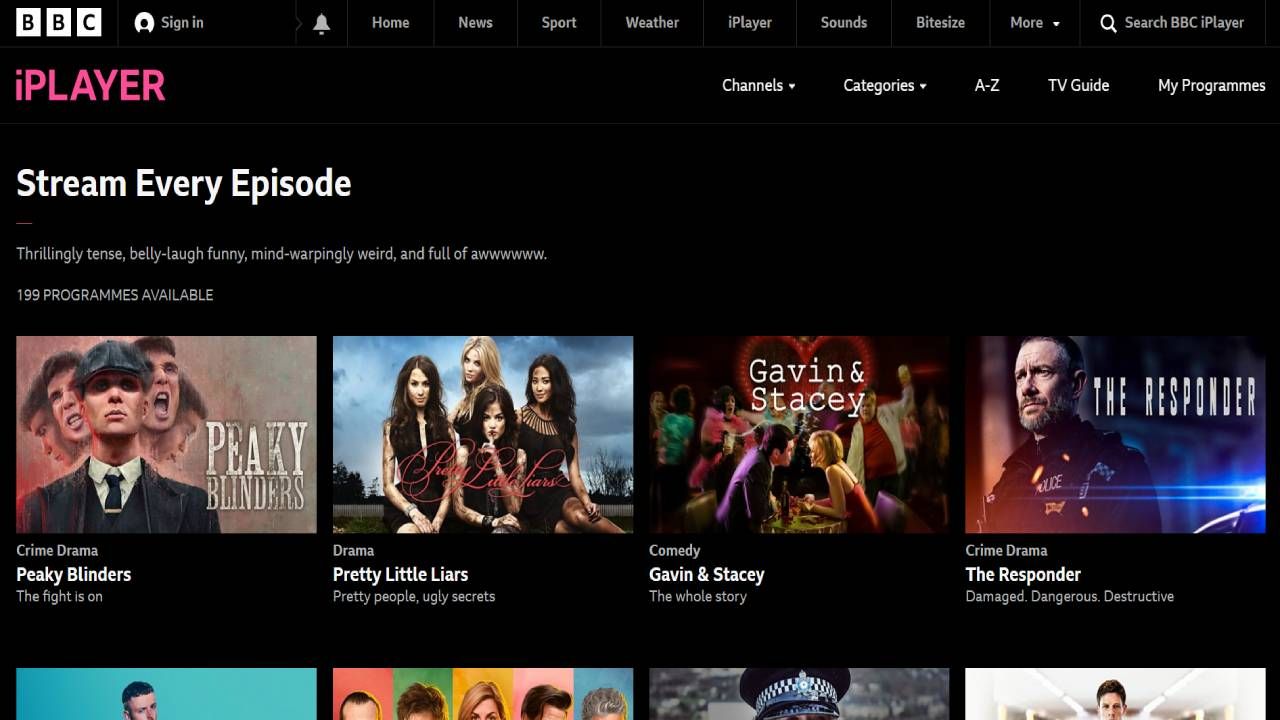The width and height of the screenshot is (1280, 720).
Task: Click 'Comedy' label above Gavin & Stacey
Action: pos(675,550)
